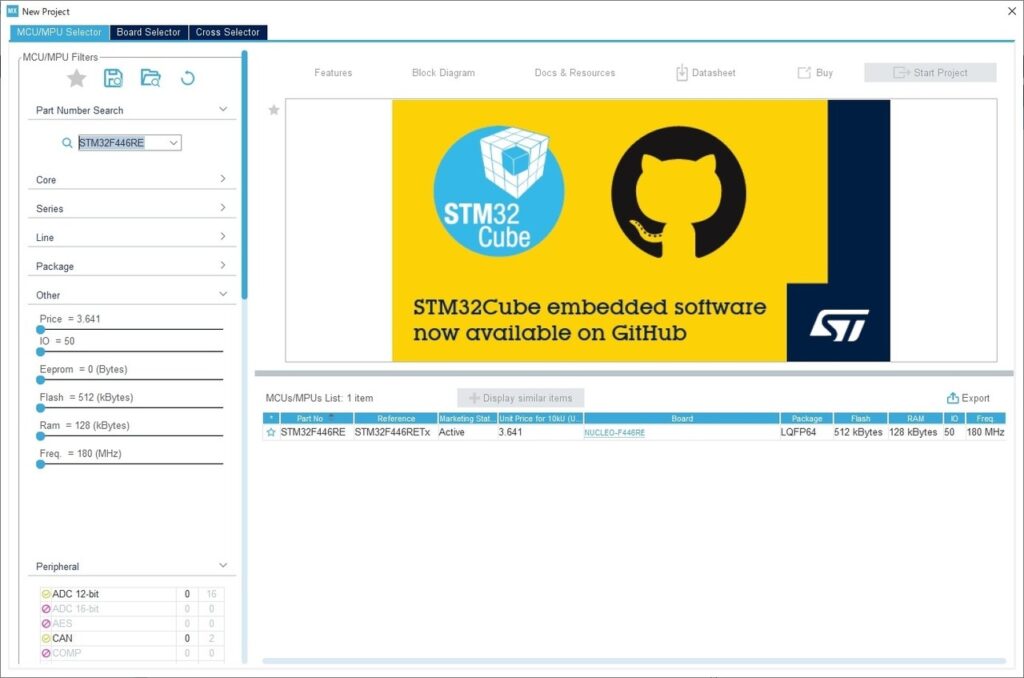1024x678 pixels.
Task: Switch to the Cross Selector tab
Action: (x=227, y=32)
